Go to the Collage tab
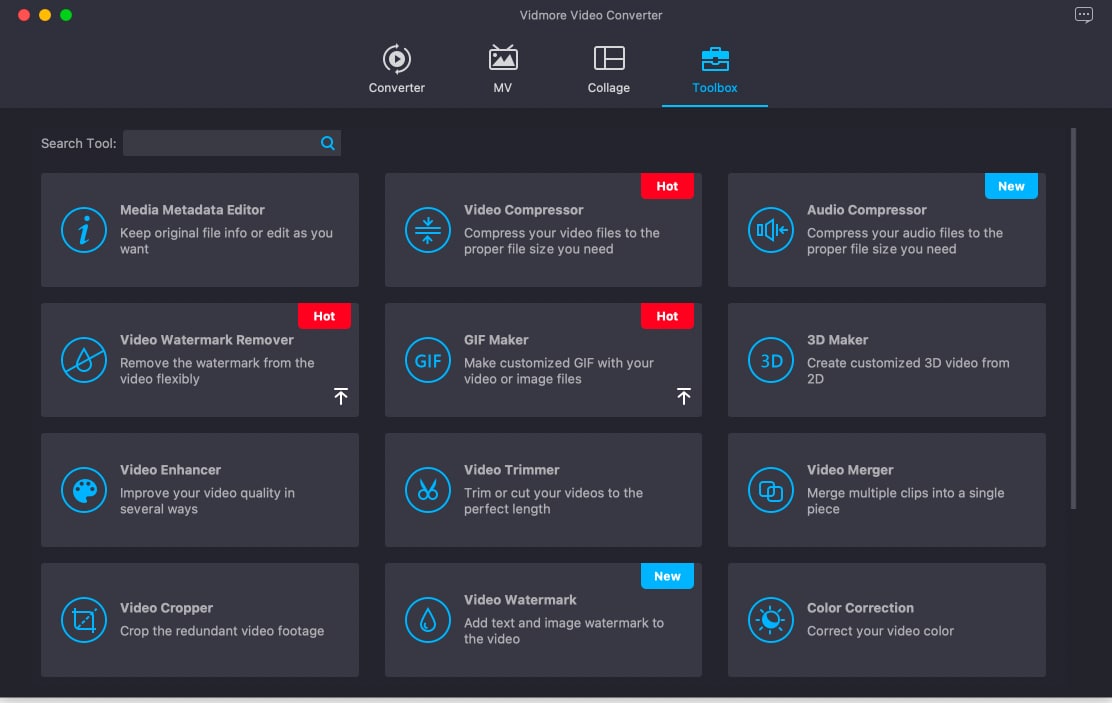 (609, 69)
